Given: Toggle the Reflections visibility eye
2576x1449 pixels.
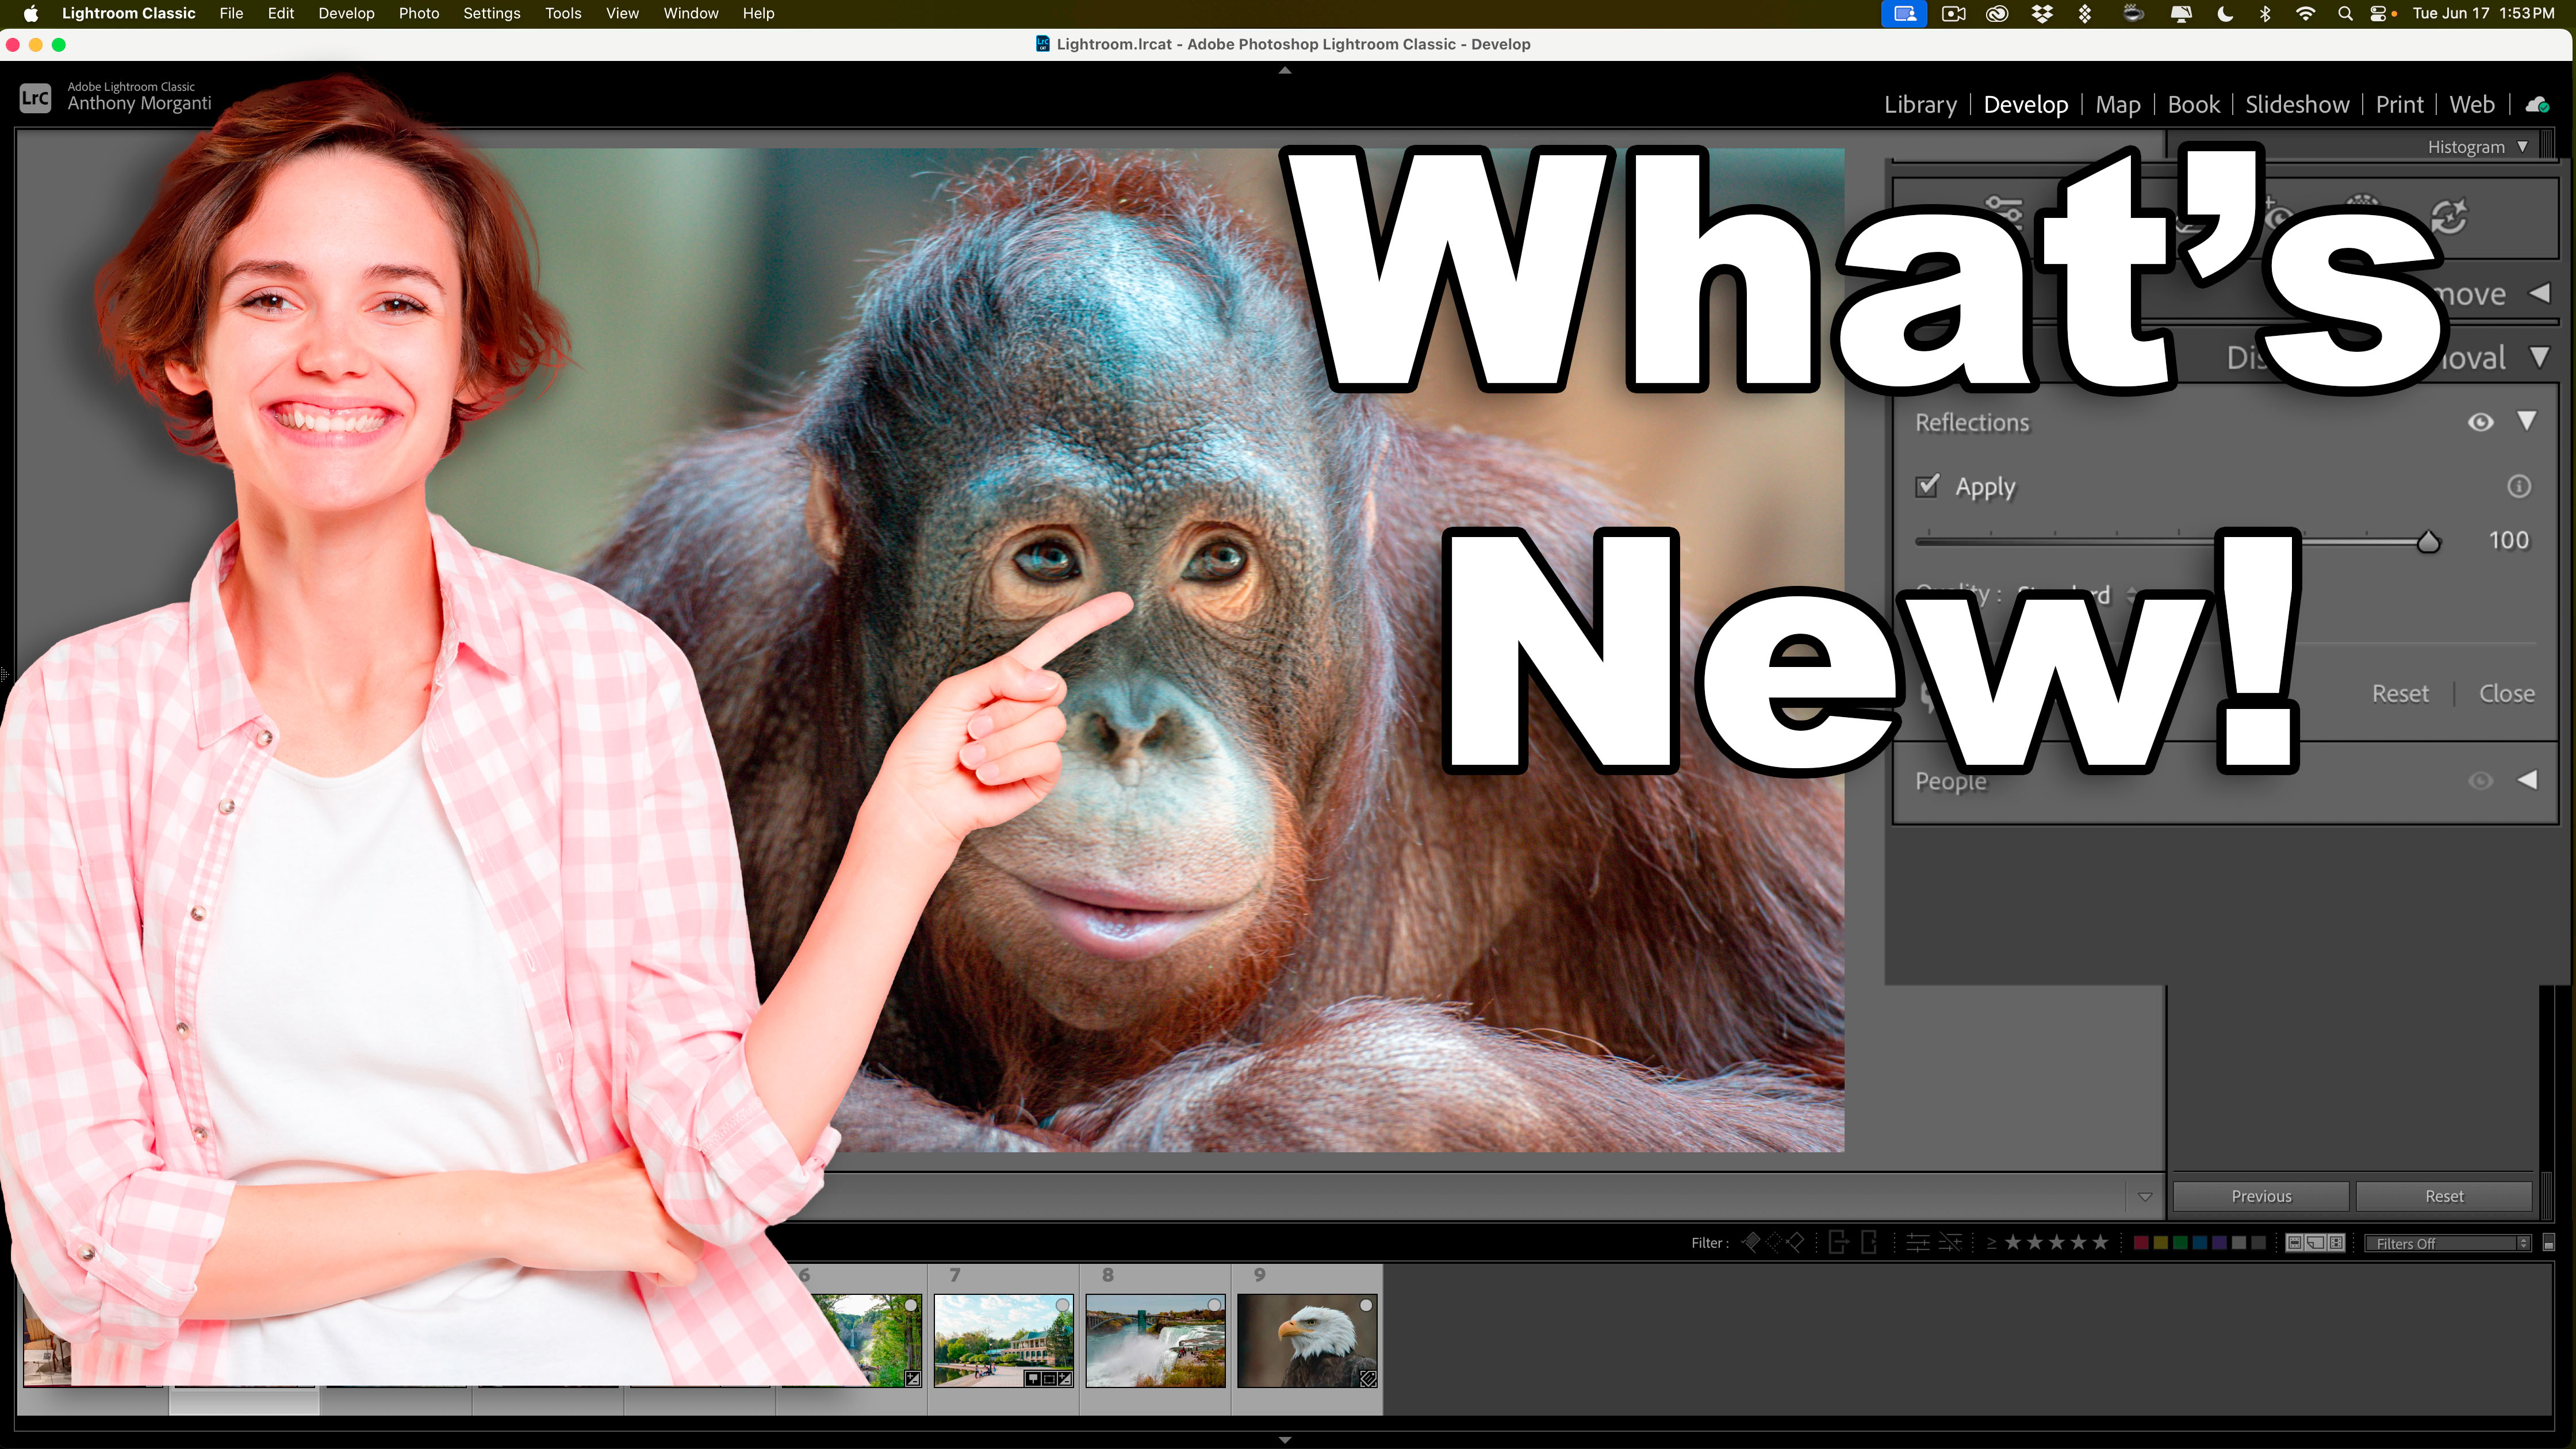Looking at the screenshot, I should (x=2481, y=422).
